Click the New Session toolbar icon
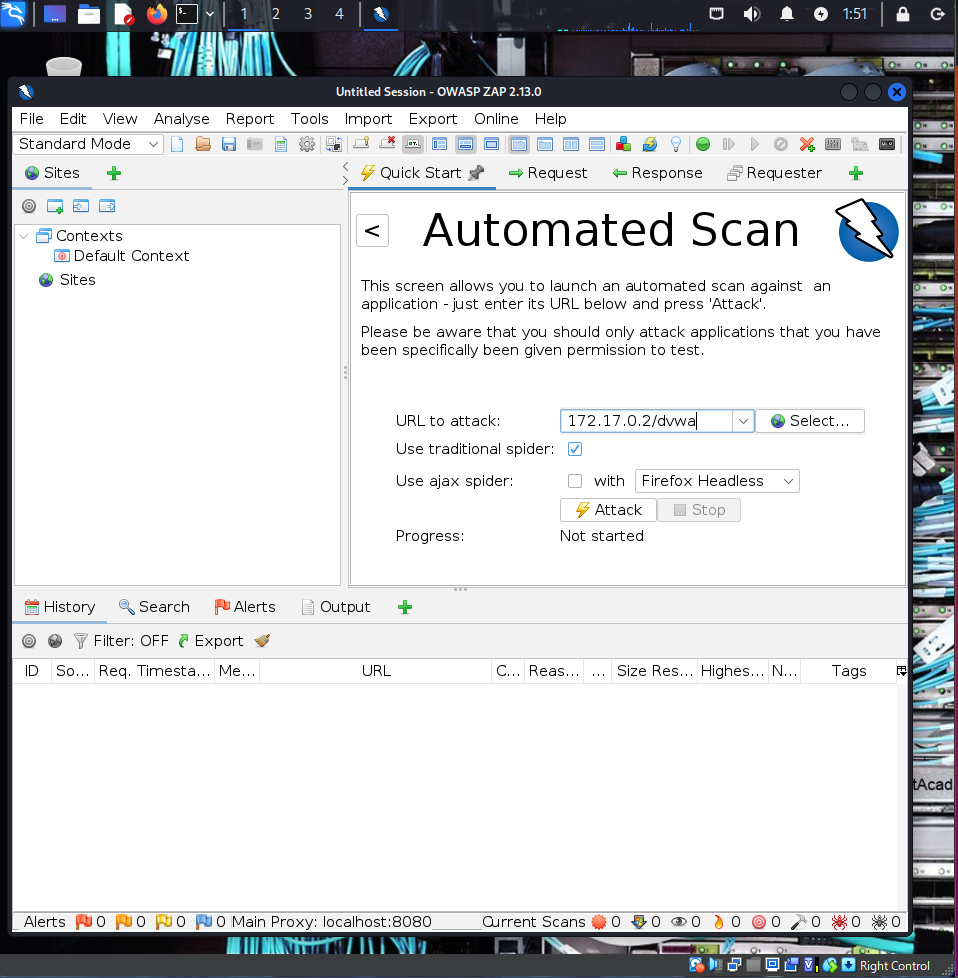Viewport: 958px width, 978px height. click(177, 145)
